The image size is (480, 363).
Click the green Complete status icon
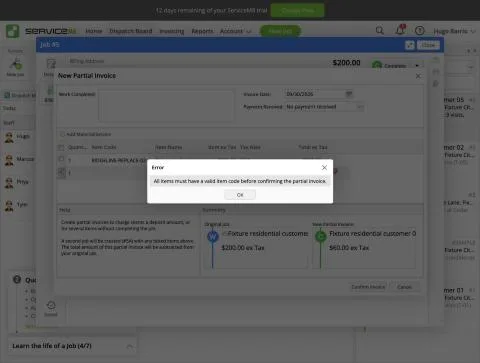click(377, 65)
